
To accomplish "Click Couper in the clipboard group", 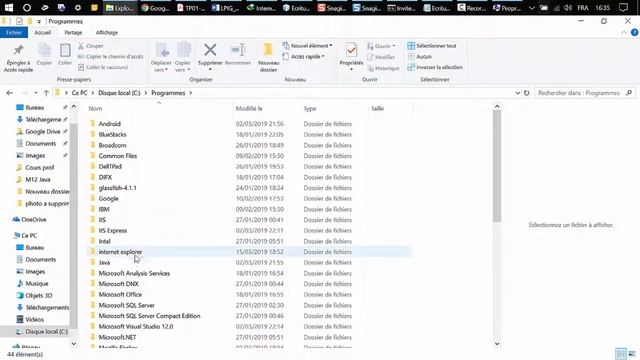I will pyautogui.click(x=91, y=46).
